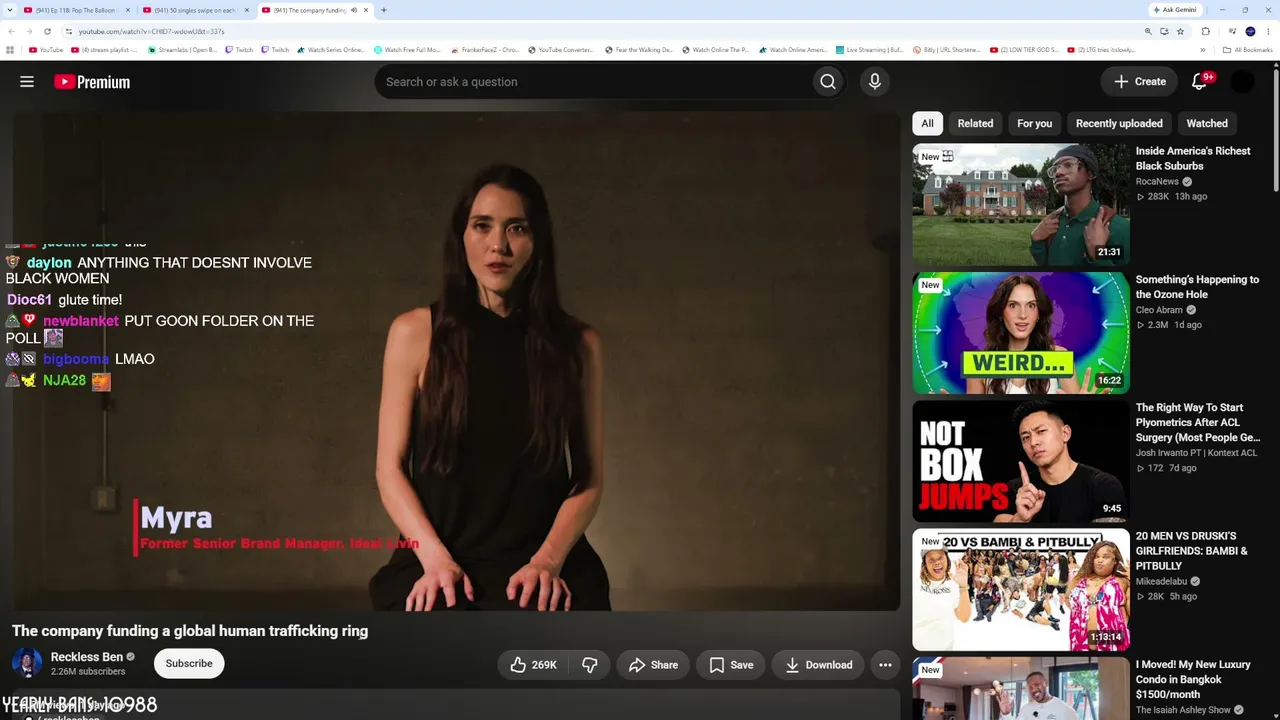Image resolution: width=1280 pixels, height=720 pixels.
Task: Open 'Bitly | URL Shortener' bookmark
Action: (x=946, y=50)
